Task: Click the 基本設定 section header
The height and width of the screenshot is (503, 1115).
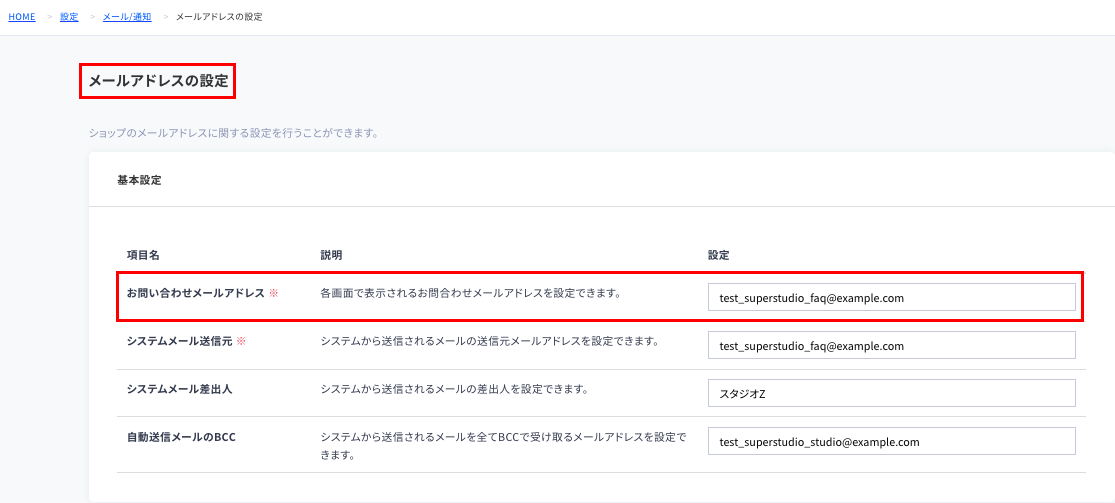Action: coord(139,180)
